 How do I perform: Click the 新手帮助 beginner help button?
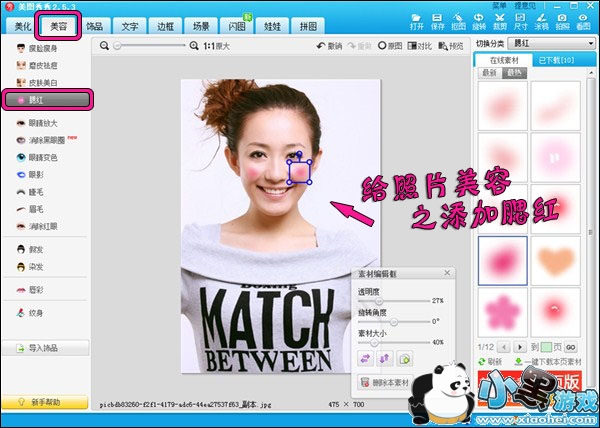43,402
